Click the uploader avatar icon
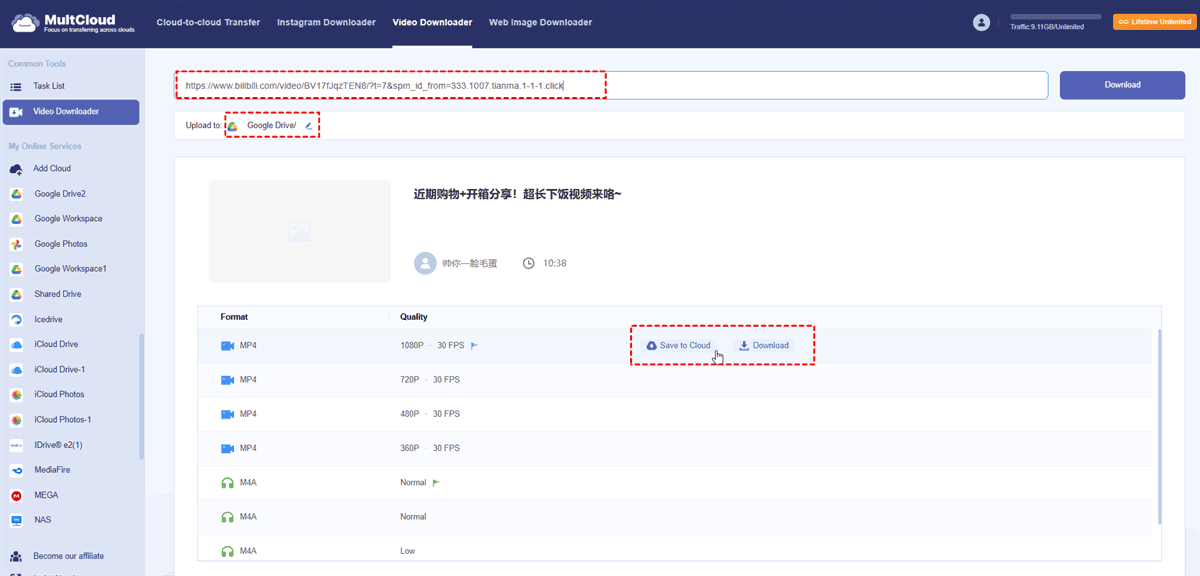This screenshot has width=1200, height=576. tap(425, 263)
